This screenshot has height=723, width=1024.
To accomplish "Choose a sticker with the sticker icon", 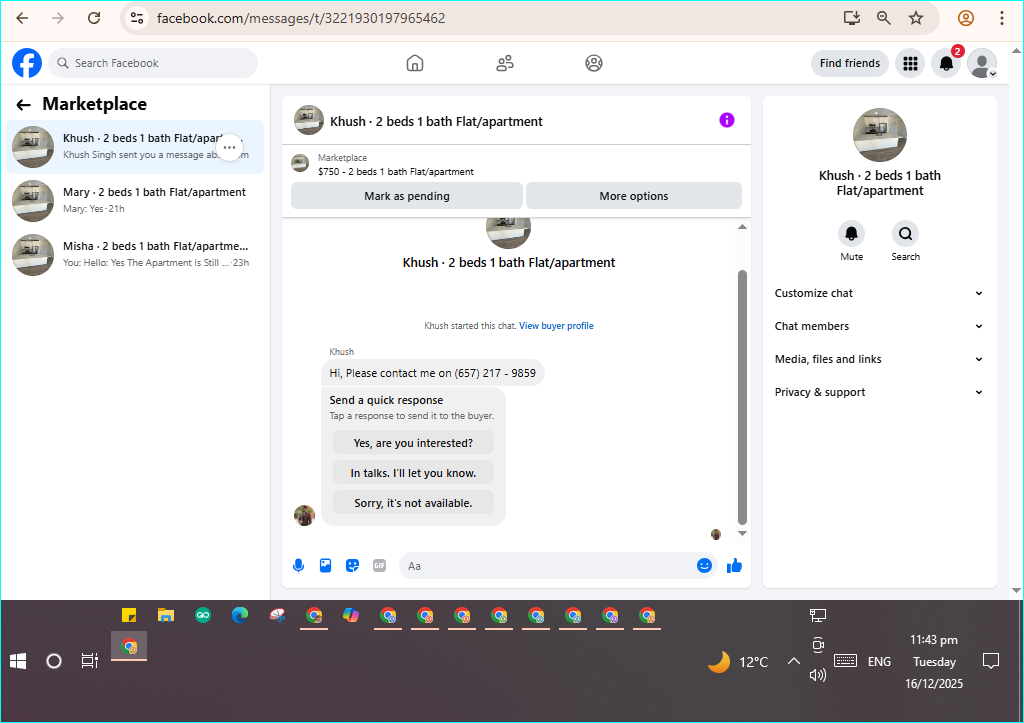I will tap(353, 566).
